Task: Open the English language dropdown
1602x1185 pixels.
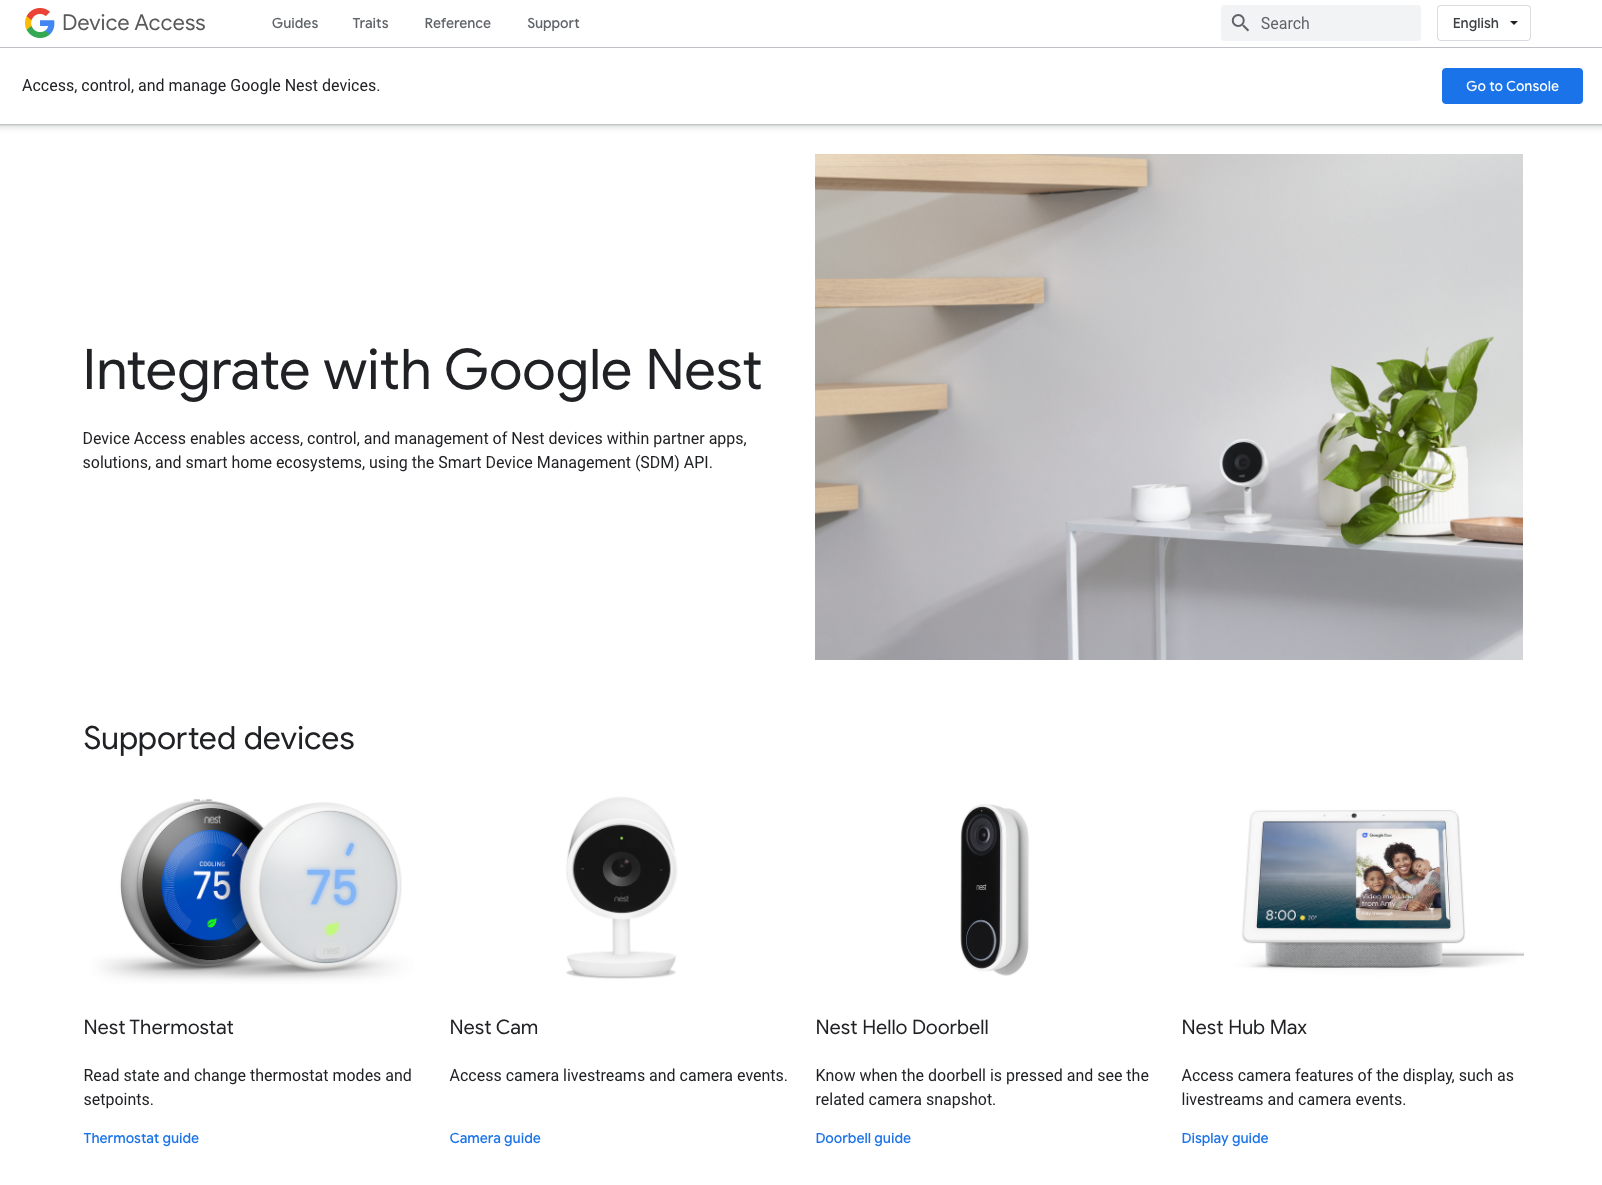Action: (x=1483, y=23)
